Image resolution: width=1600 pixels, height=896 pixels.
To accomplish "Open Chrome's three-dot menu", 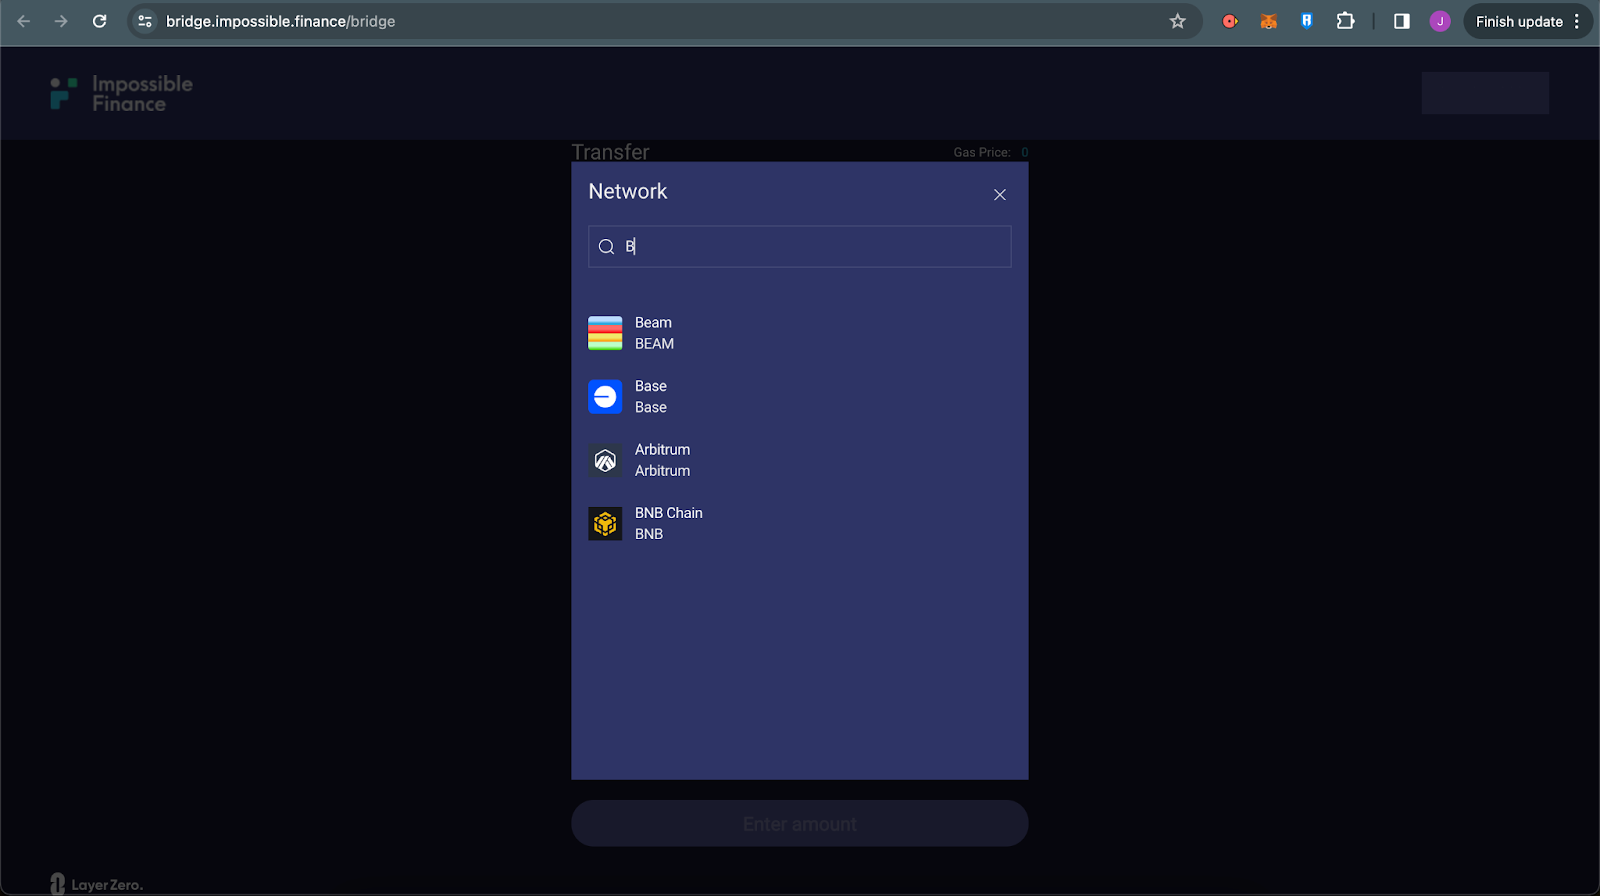I will tap(1577, 21).
